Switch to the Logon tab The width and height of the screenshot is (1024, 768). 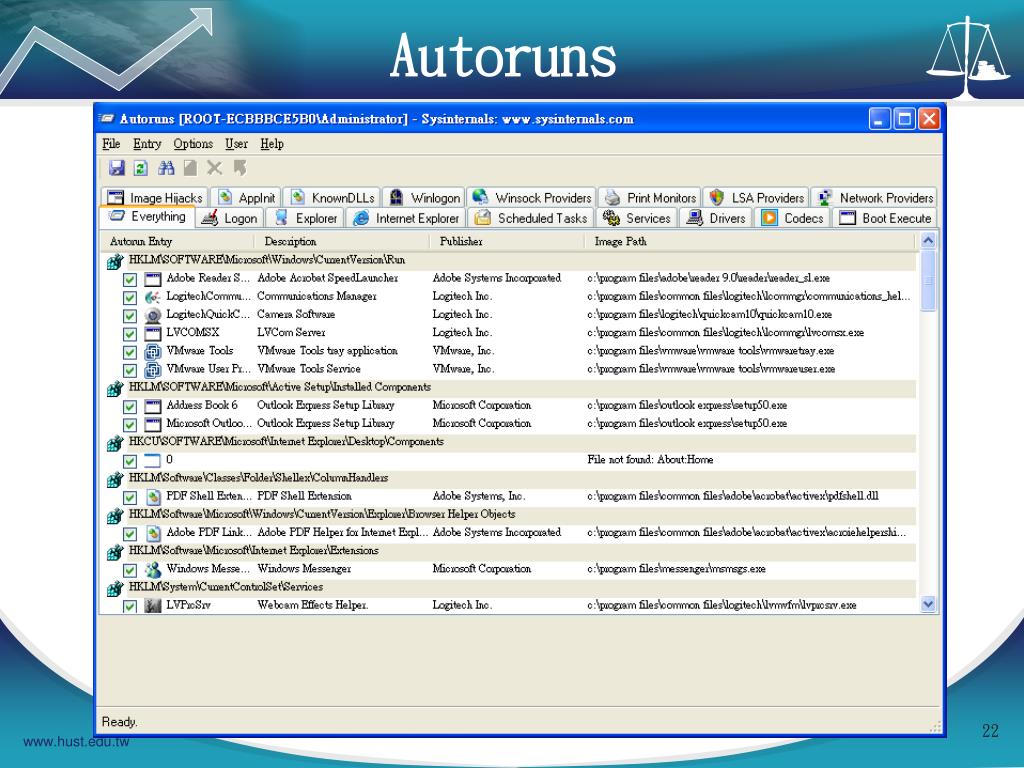tap(229, 218)
